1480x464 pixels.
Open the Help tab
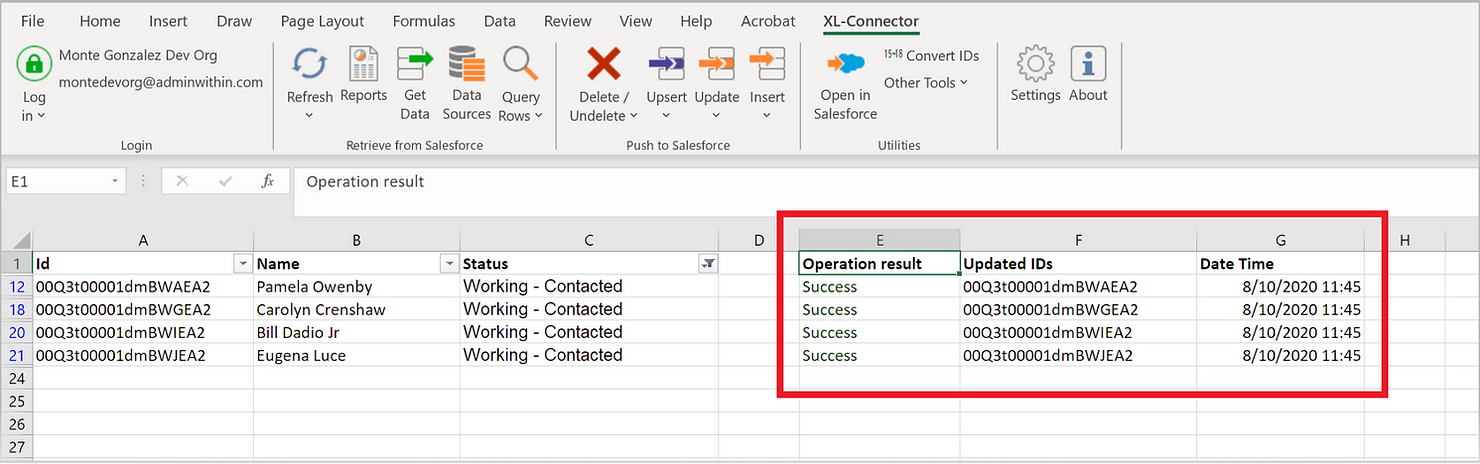[x=696, y=21]
